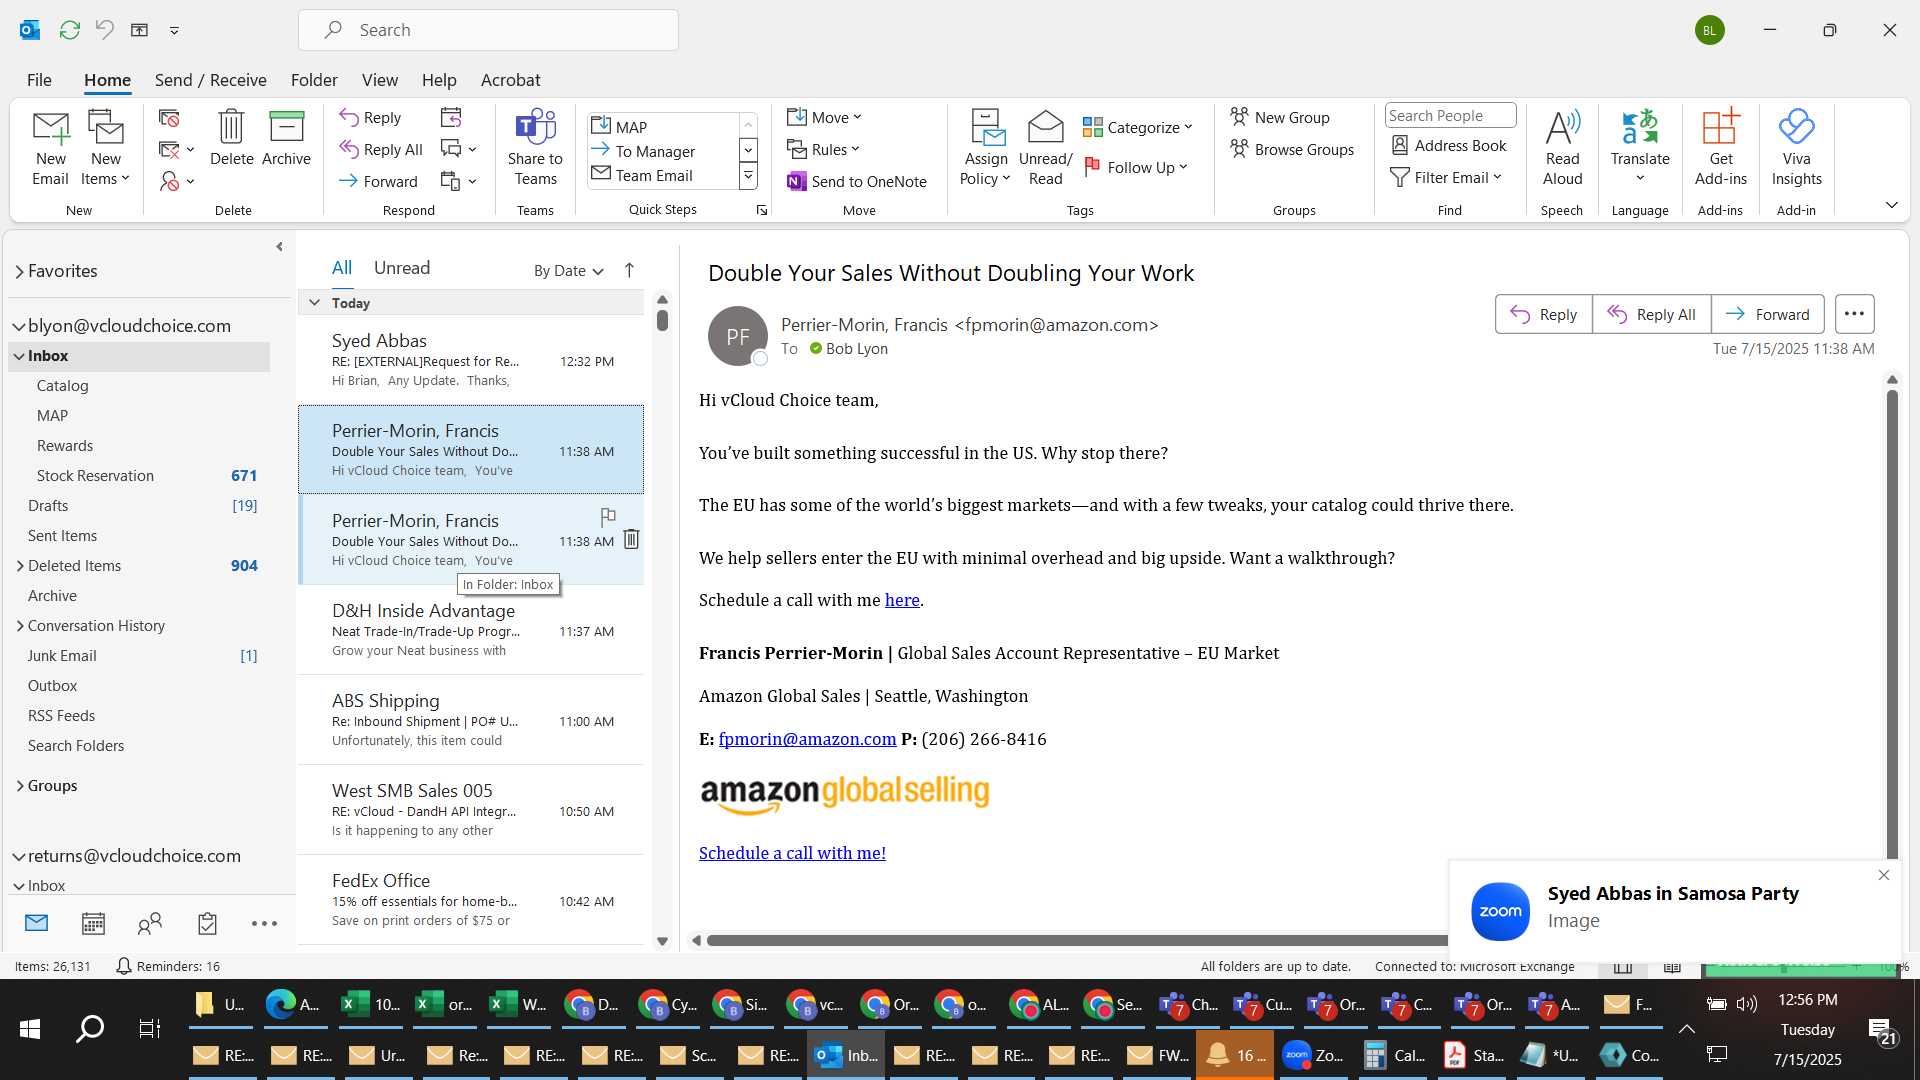The image size is (1920, 1080).
Task: Open the Rules dropdown
Action: [823, 149]
